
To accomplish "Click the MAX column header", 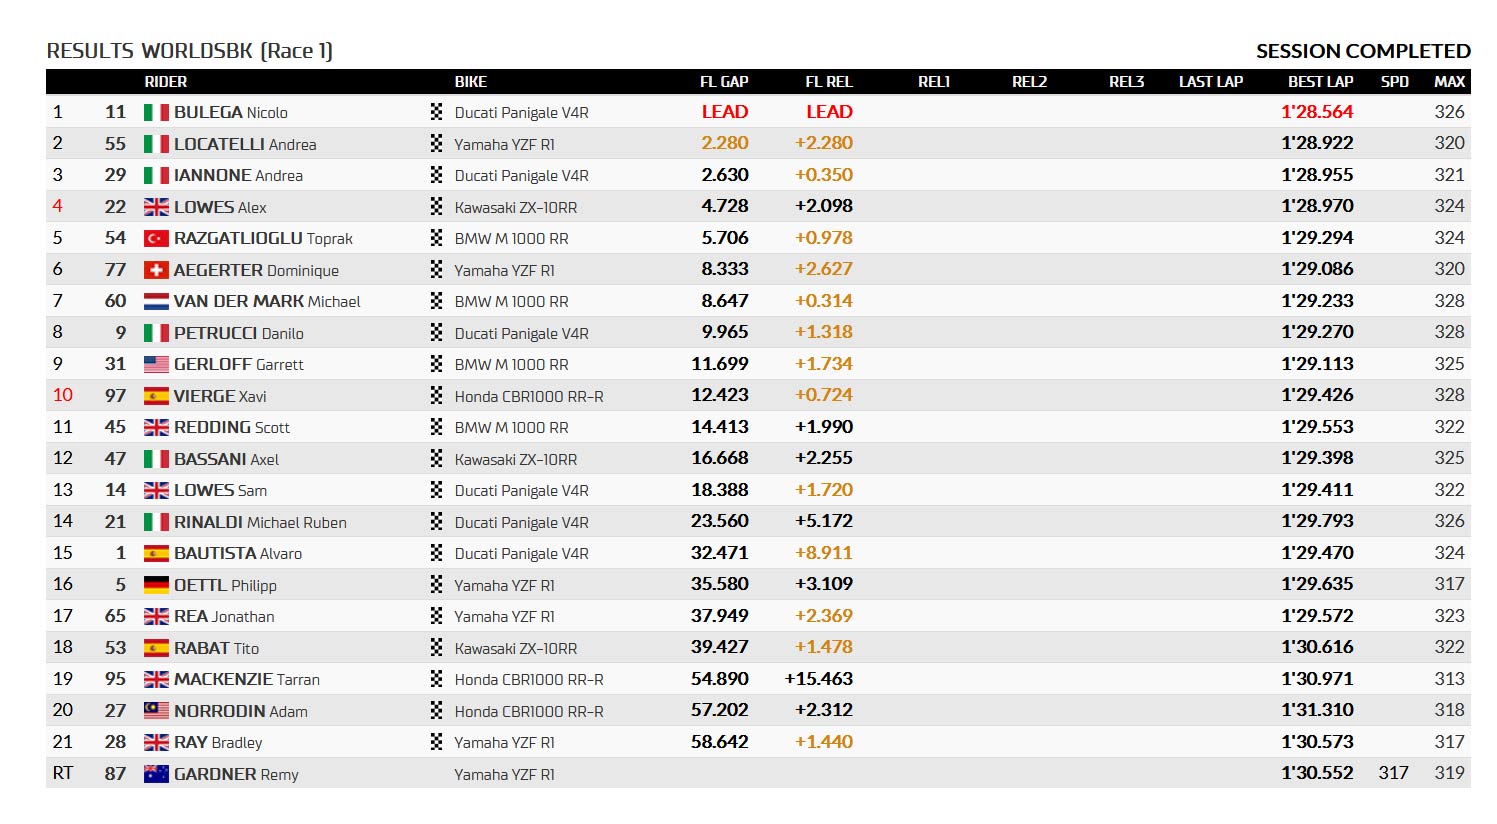I will 1450,82.
